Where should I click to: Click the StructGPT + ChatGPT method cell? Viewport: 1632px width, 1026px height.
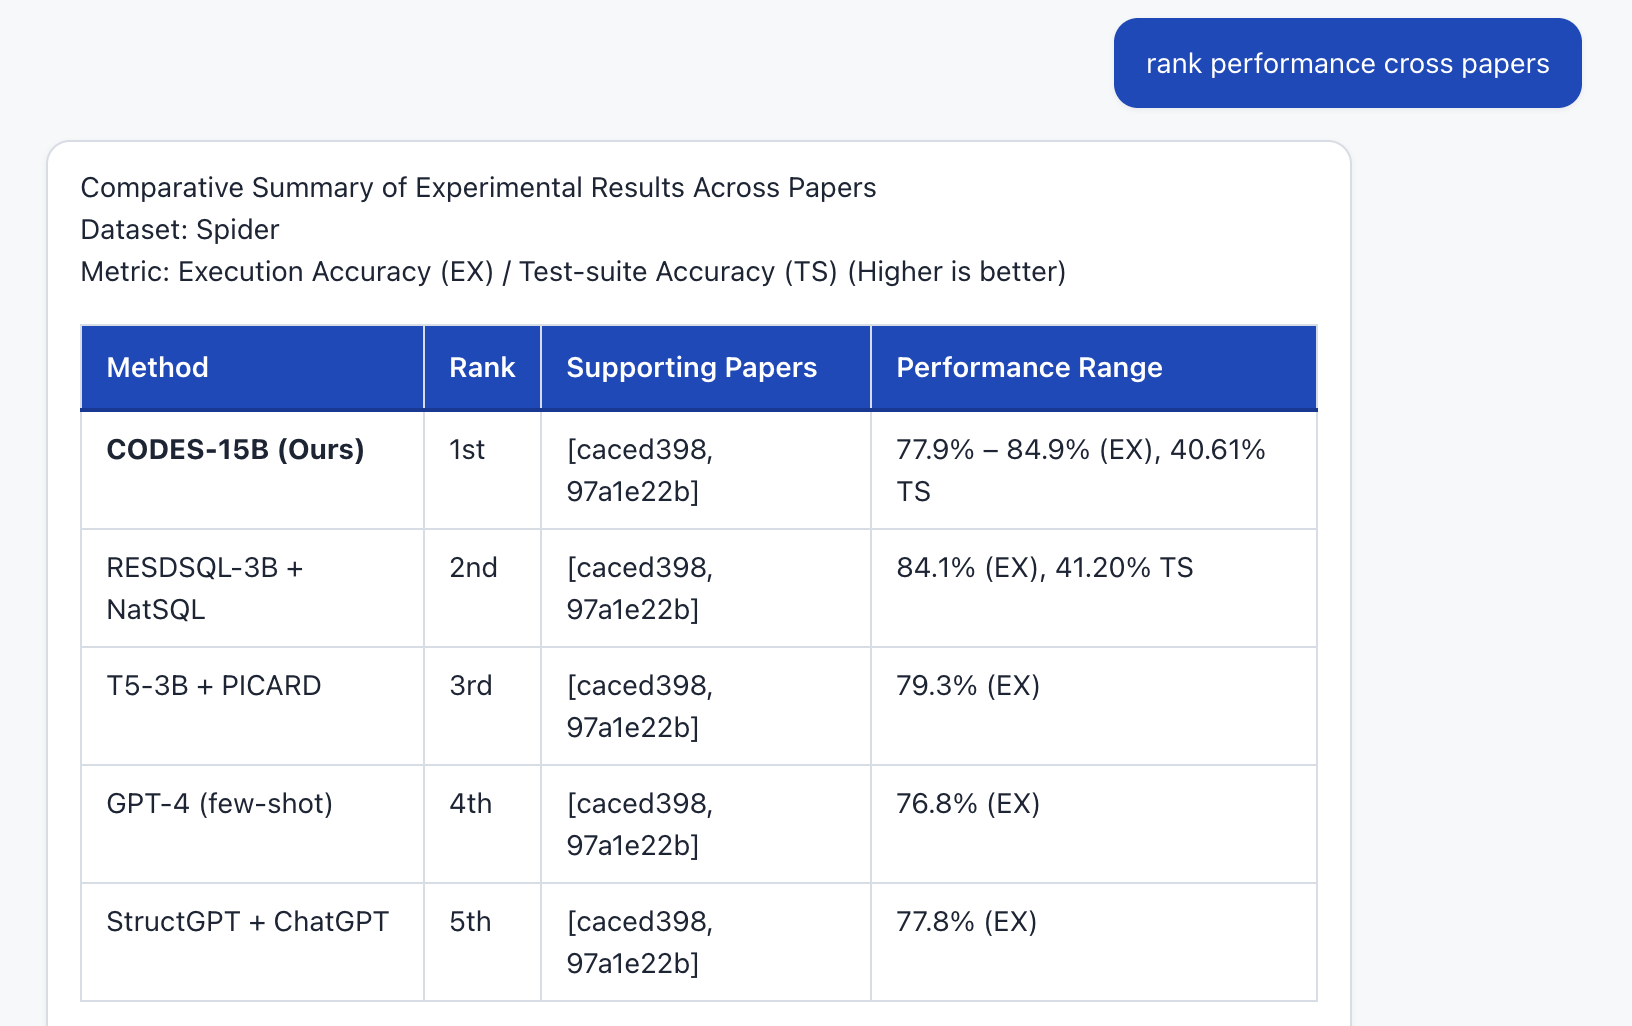pos(248,922)
